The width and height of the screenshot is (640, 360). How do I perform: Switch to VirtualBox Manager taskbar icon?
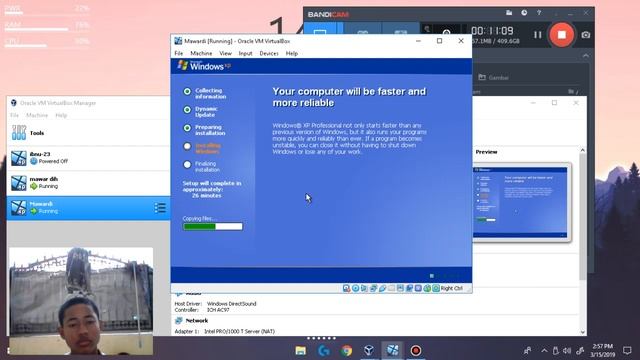pos(369,351)
